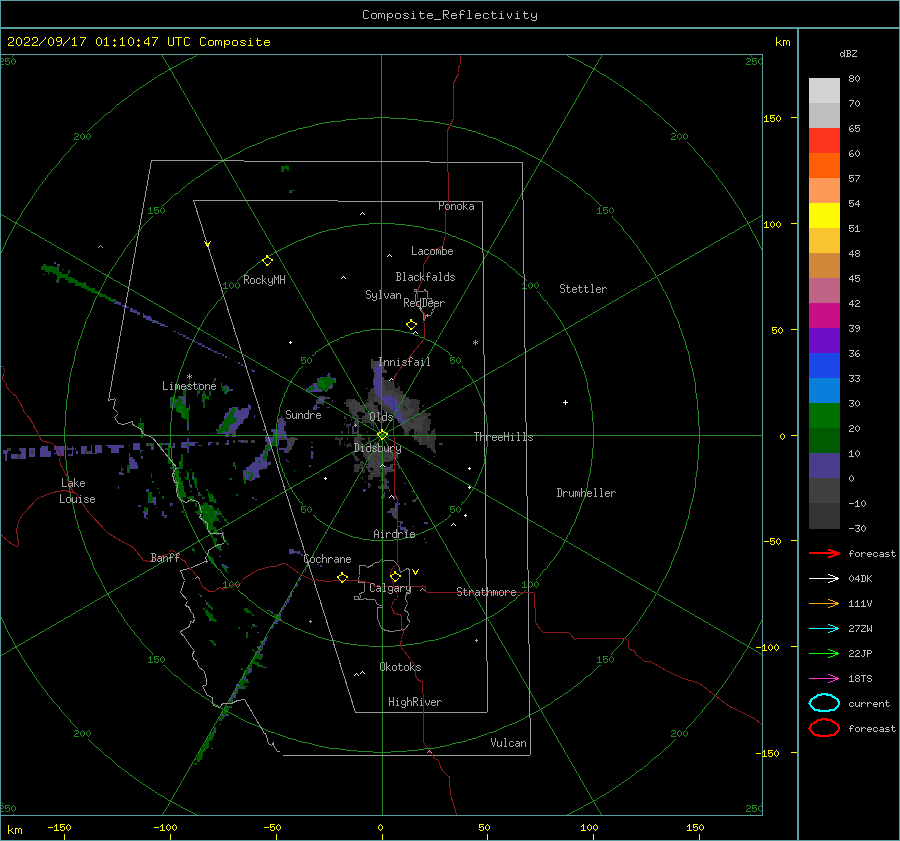Screen dimensions: 900x841
Task: Click the Strathmore label
Action: (x=486, y=592)
